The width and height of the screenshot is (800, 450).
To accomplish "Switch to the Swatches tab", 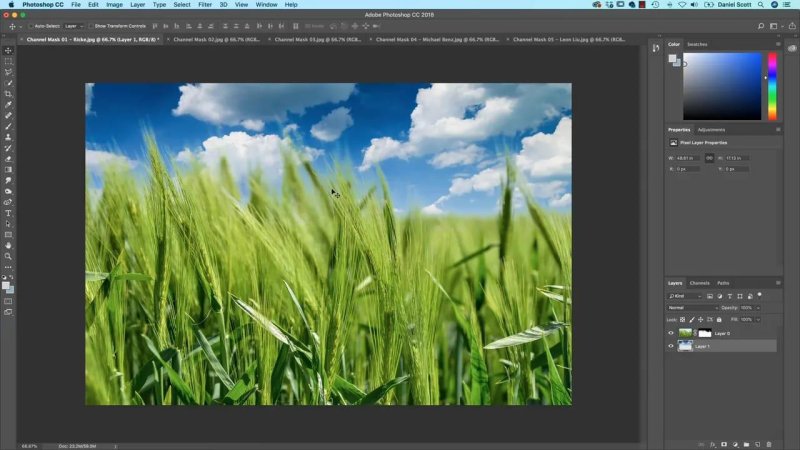I will pyautogui.click(x=697, y=44).
